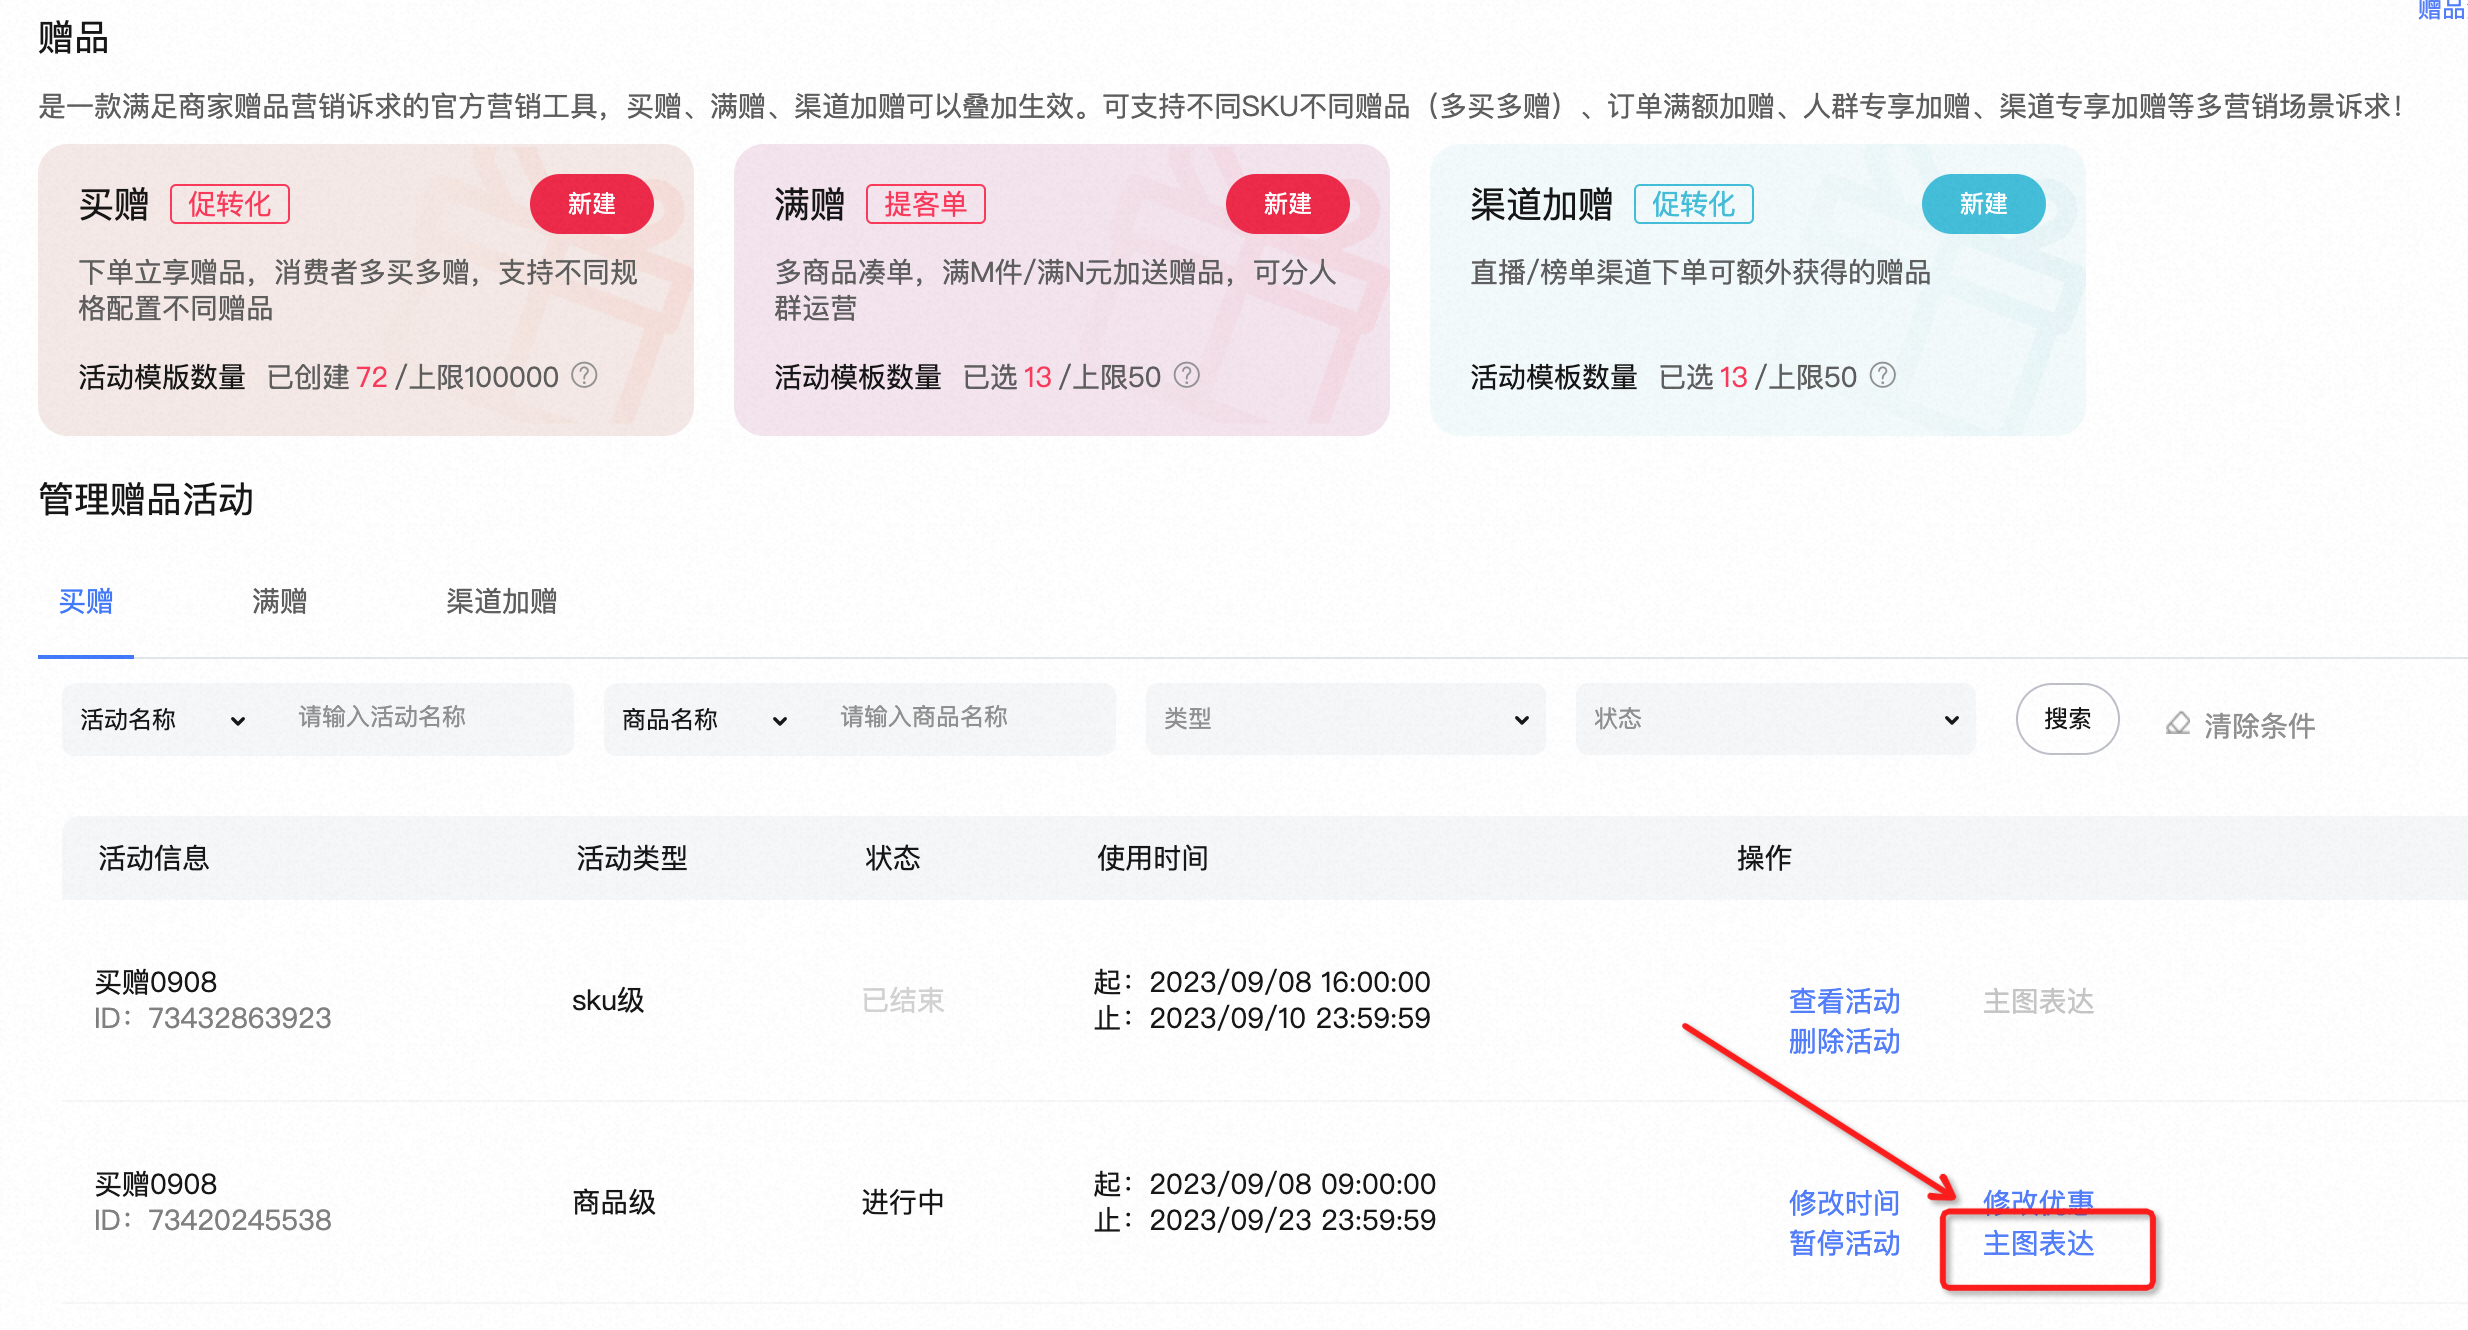
Task: Create new 渠道加赠 activity
Action: point(1983,204)
